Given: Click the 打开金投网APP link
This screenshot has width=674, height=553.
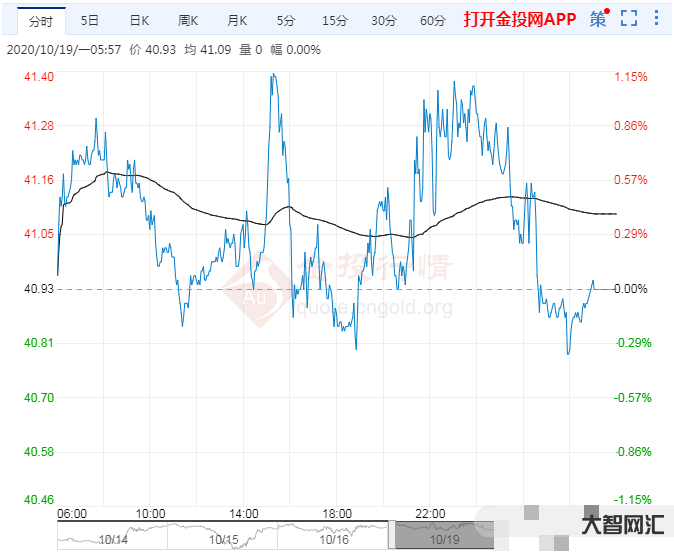Looking at the screenshot, I should coord(519,19).
